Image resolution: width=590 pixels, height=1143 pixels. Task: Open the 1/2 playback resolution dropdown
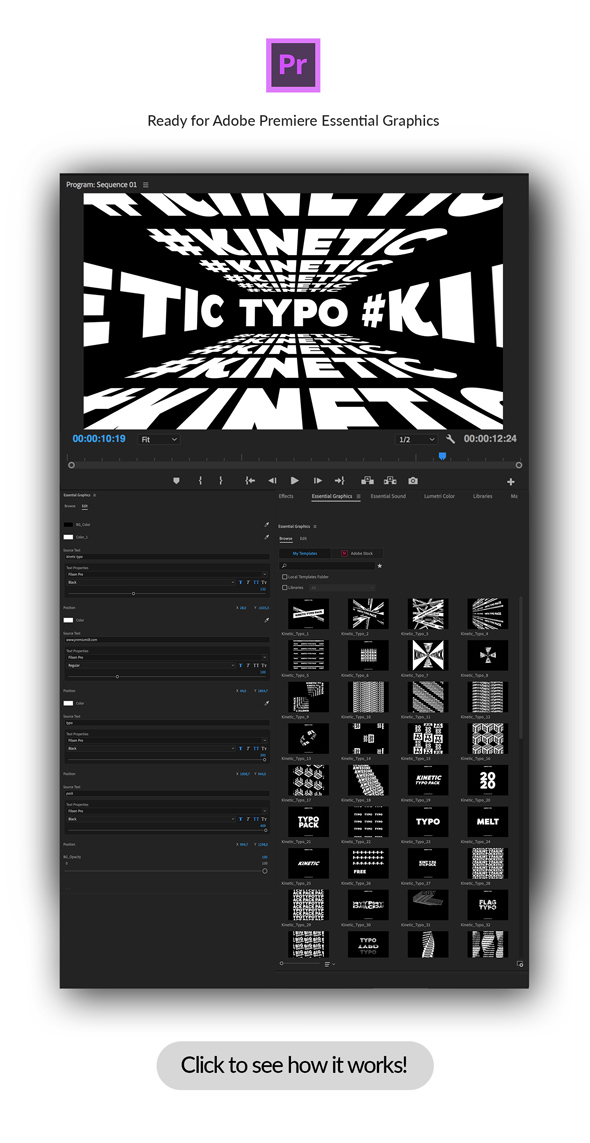[416, 440]
